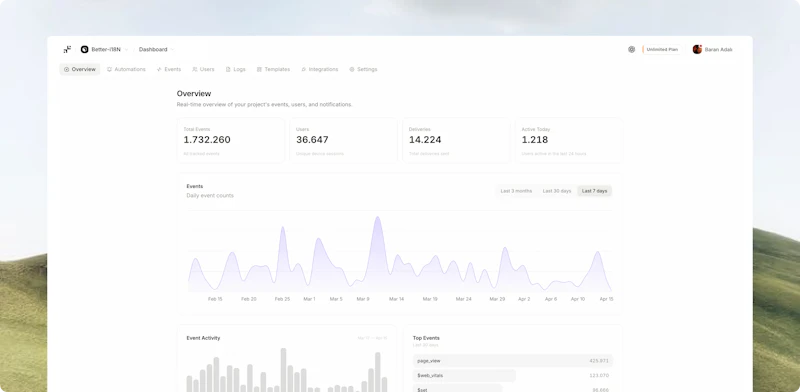Open the Users tab
The width and height of the screenshot is (800, 392).
203,69
